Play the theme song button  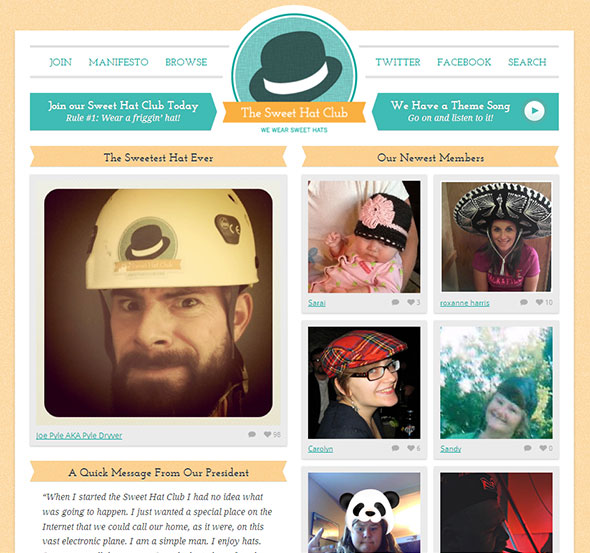pos(534,111)
